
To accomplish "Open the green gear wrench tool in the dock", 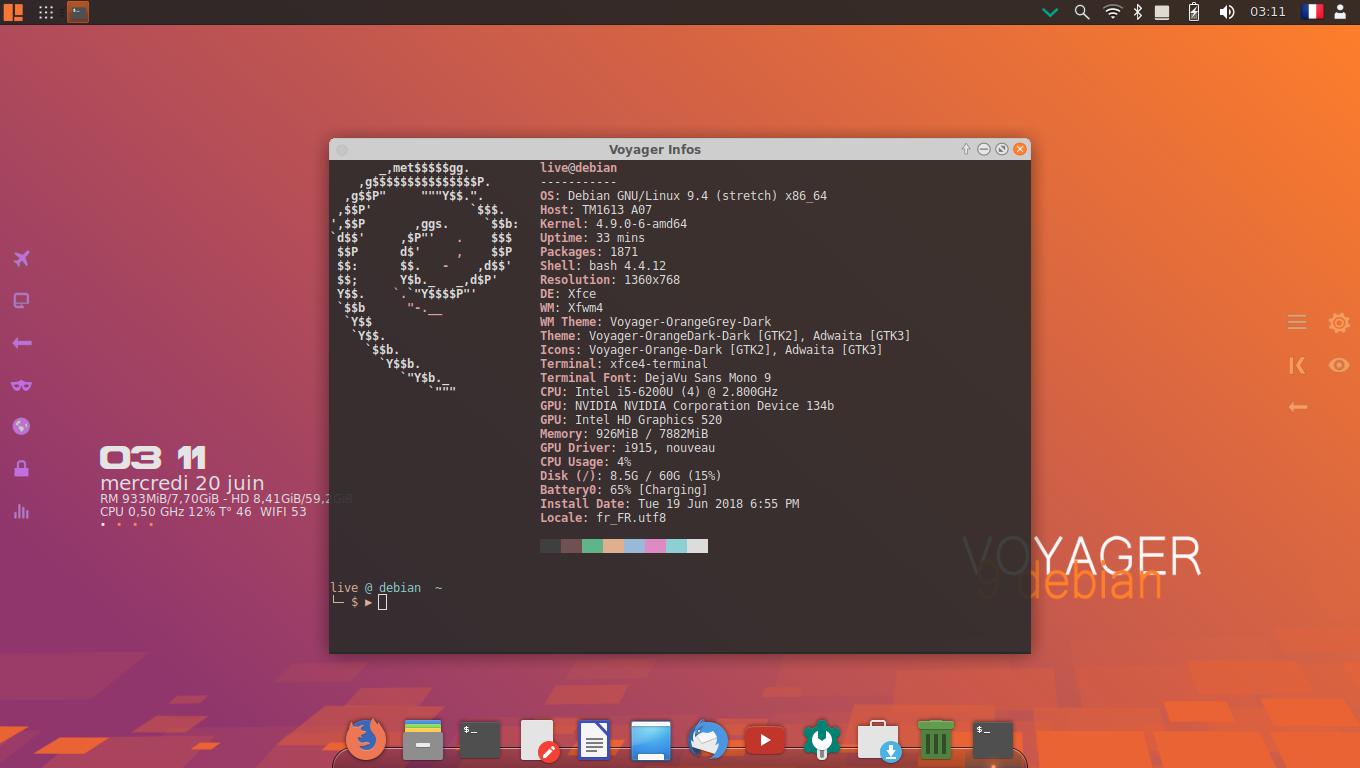I will pos(822,740).
